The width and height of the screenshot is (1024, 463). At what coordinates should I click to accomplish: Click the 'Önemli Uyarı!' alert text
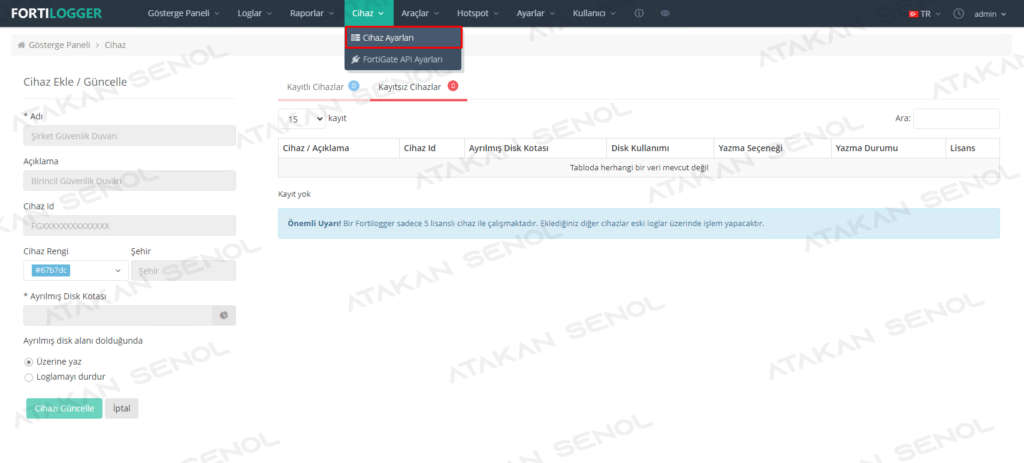click(314, 223)
